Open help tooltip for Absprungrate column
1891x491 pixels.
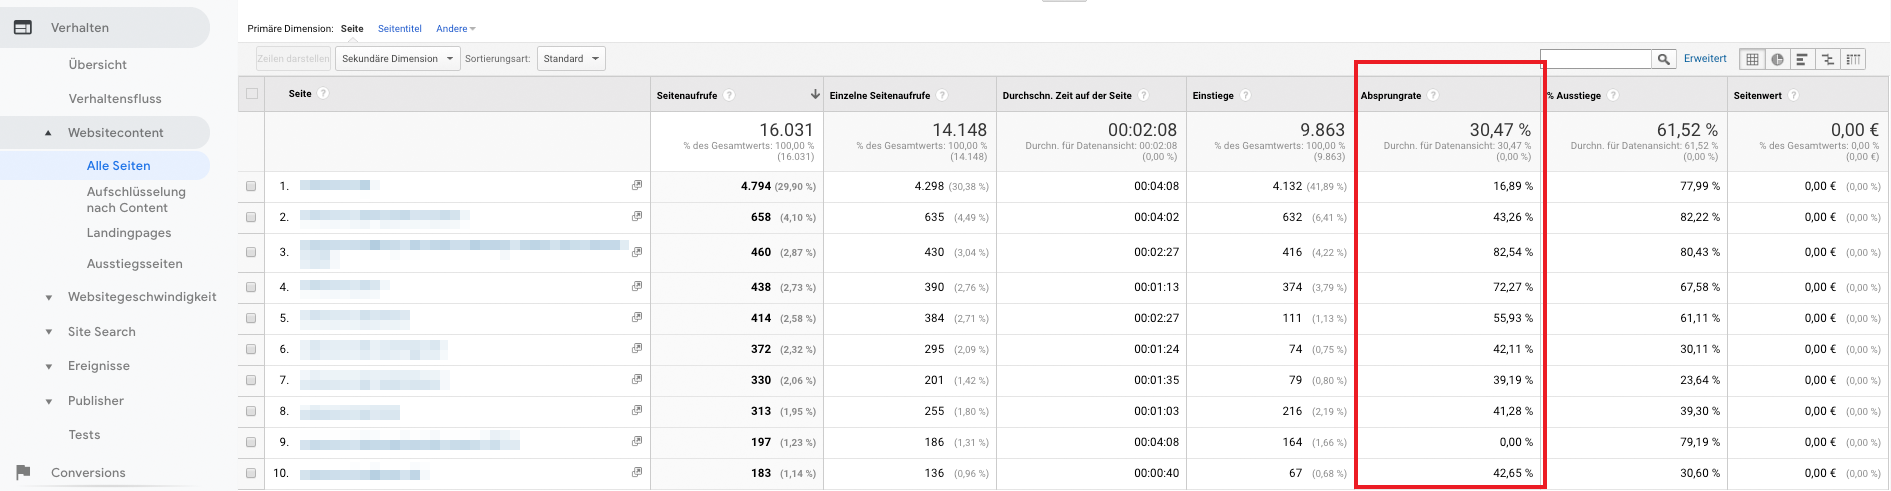click(1433, 95)
